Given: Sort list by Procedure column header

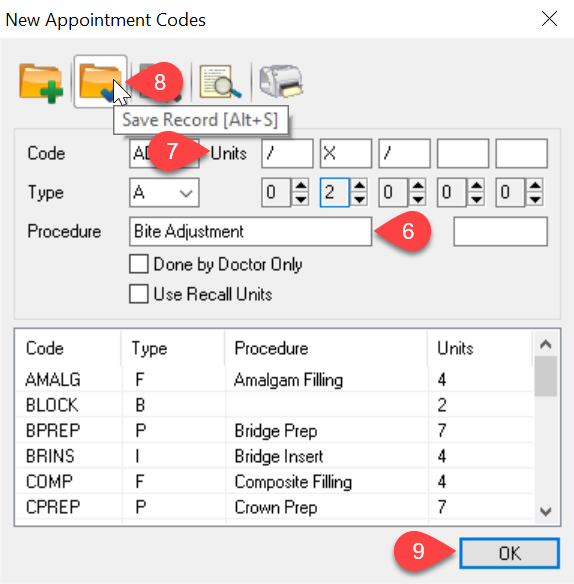Looking at the screenshot, I should point(326,349).
